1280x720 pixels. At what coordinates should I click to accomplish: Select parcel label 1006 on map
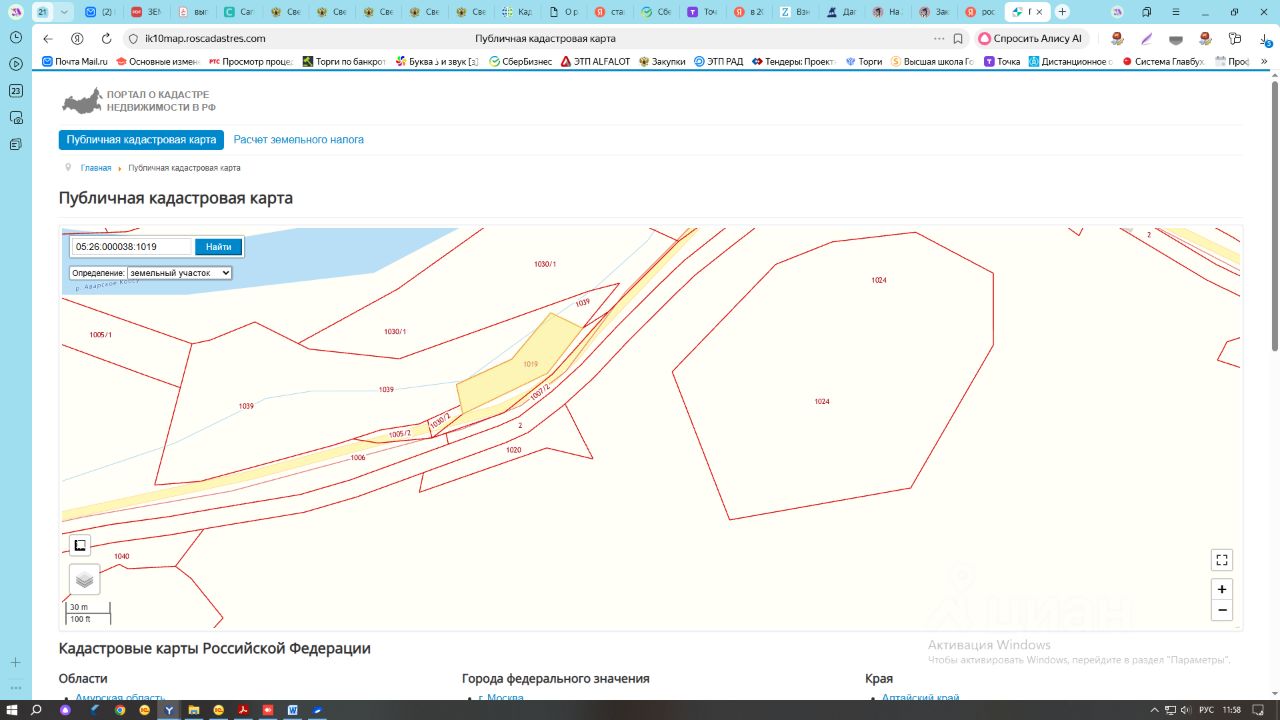pos(358,457)
